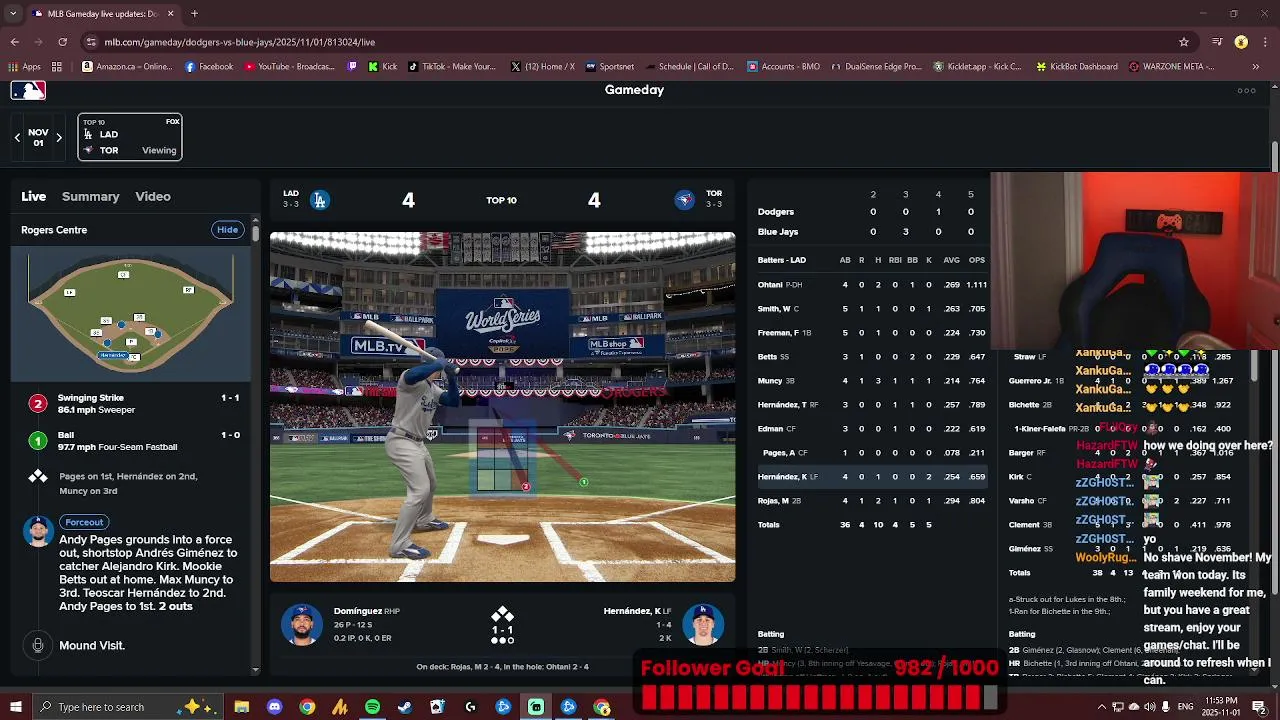Open a new browser tab
1280x720 pixels.
pos(194,14)
